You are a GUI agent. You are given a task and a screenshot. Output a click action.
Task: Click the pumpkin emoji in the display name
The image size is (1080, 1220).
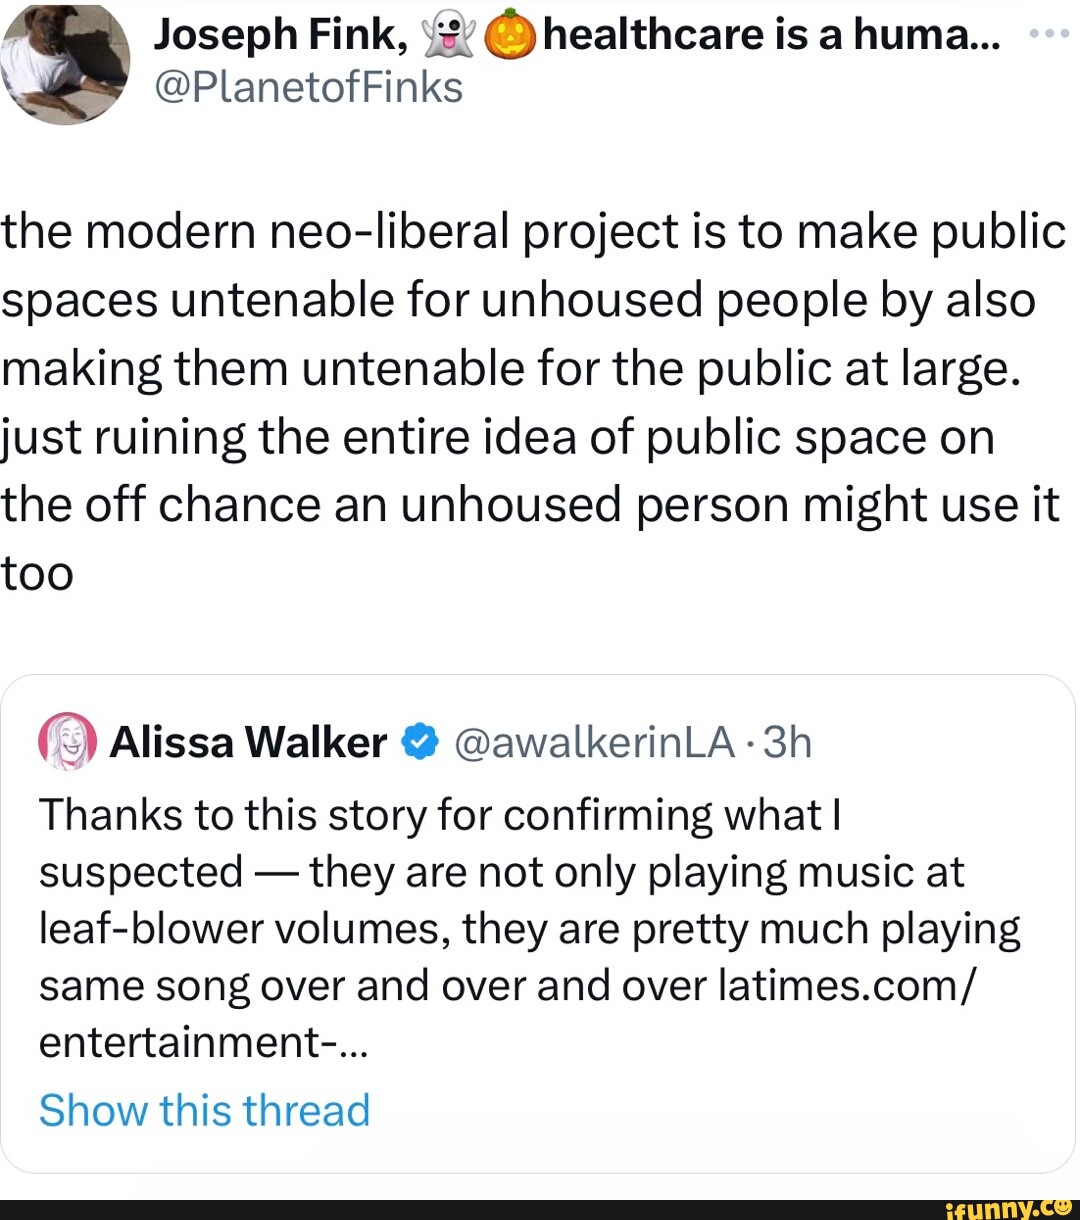point(509,37)
